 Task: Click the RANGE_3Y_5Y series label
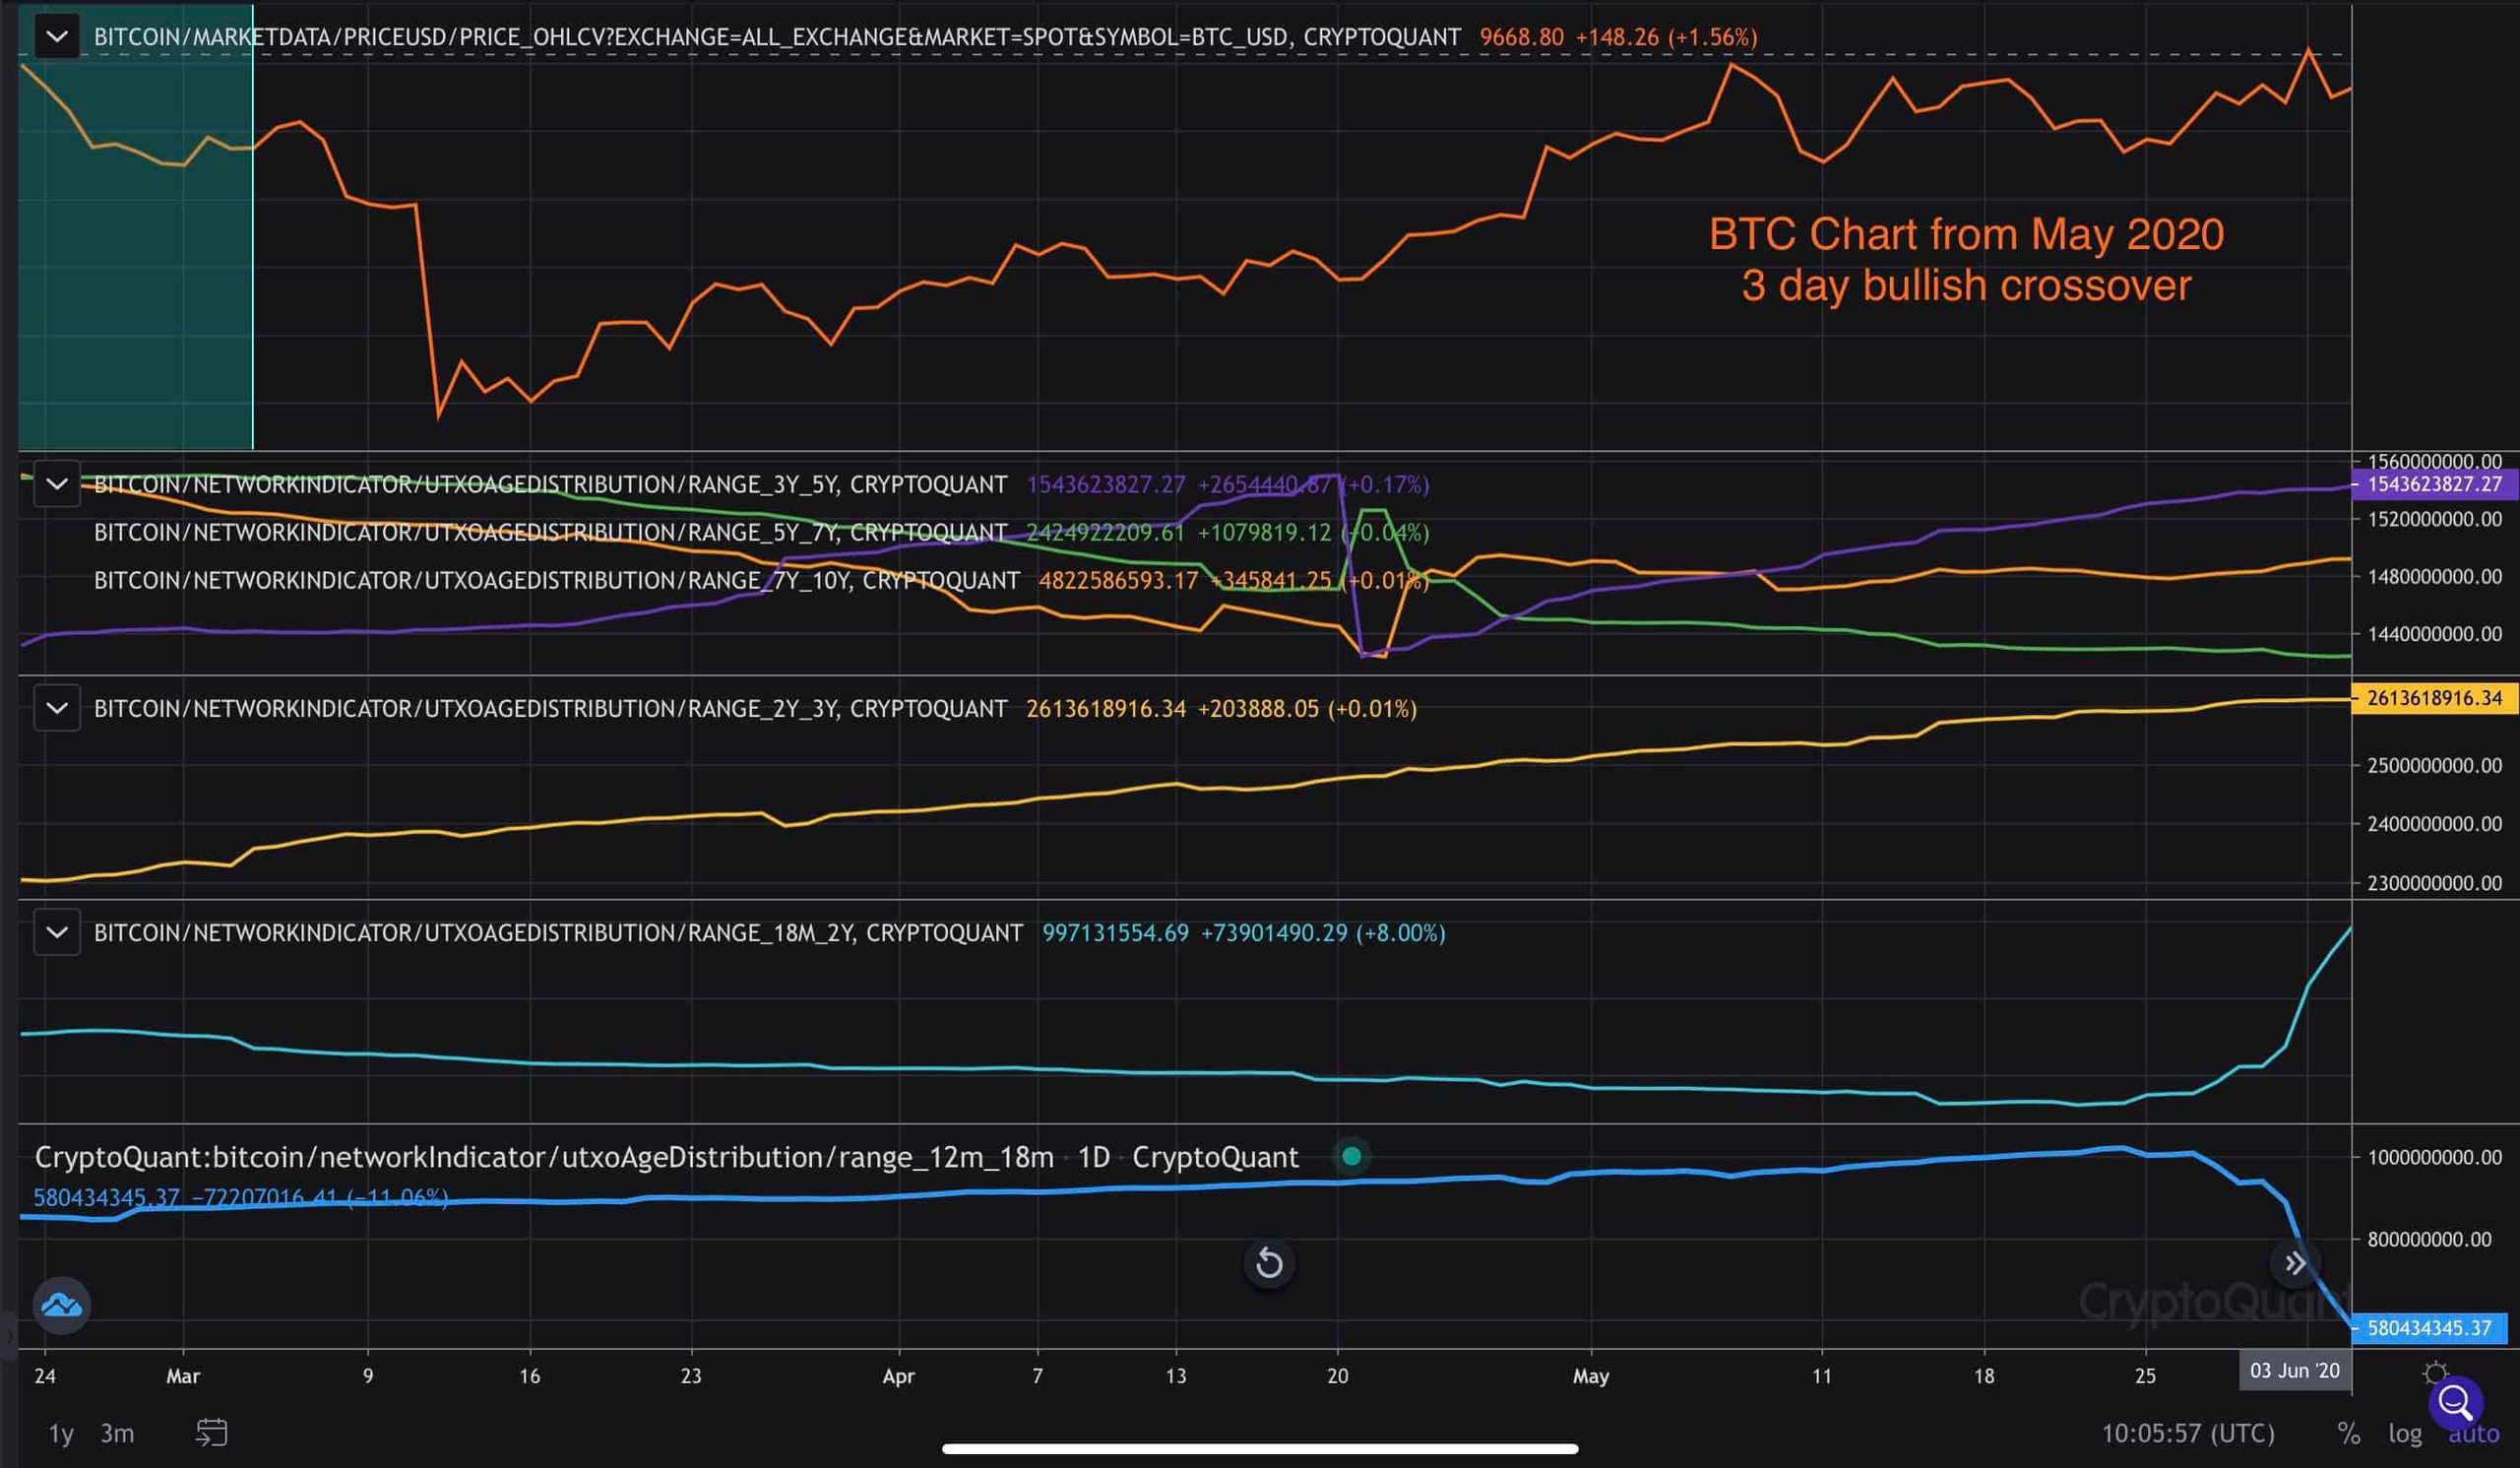550,484
